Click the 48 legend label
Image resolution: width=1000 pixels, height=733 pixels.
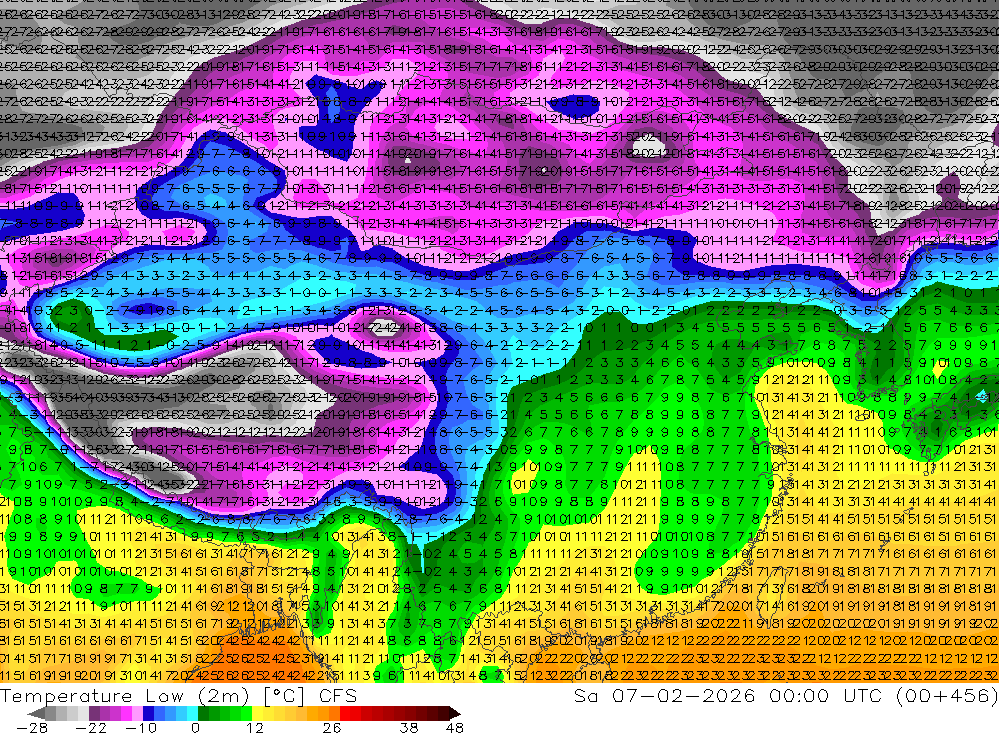click(455, 727)
